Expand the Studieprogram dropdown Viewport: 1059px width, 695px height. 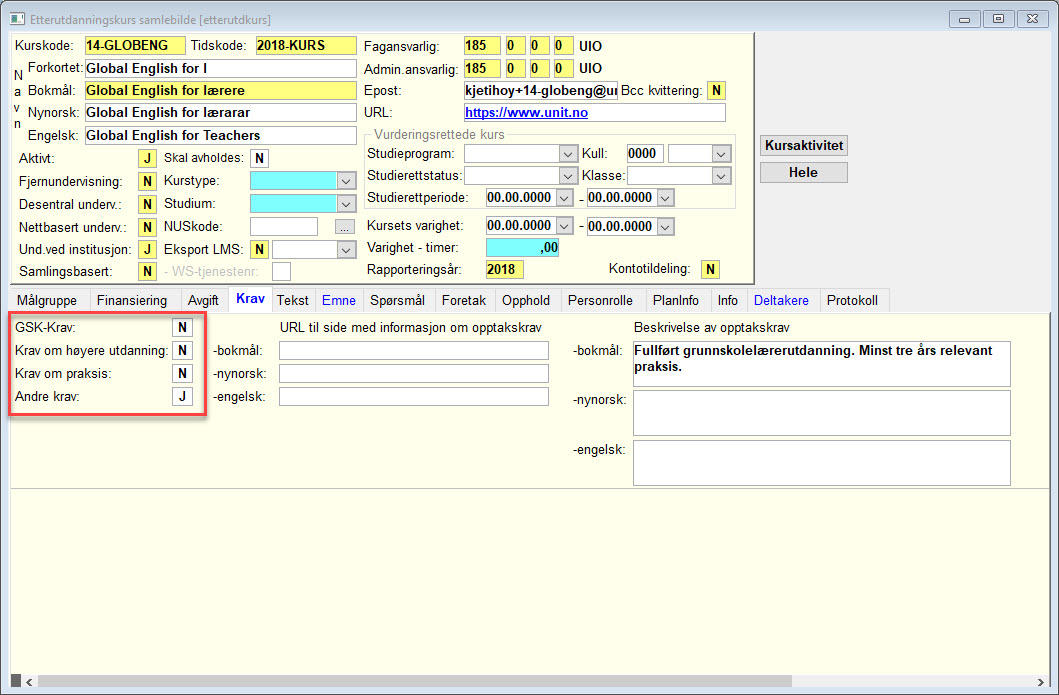point(568,154)
